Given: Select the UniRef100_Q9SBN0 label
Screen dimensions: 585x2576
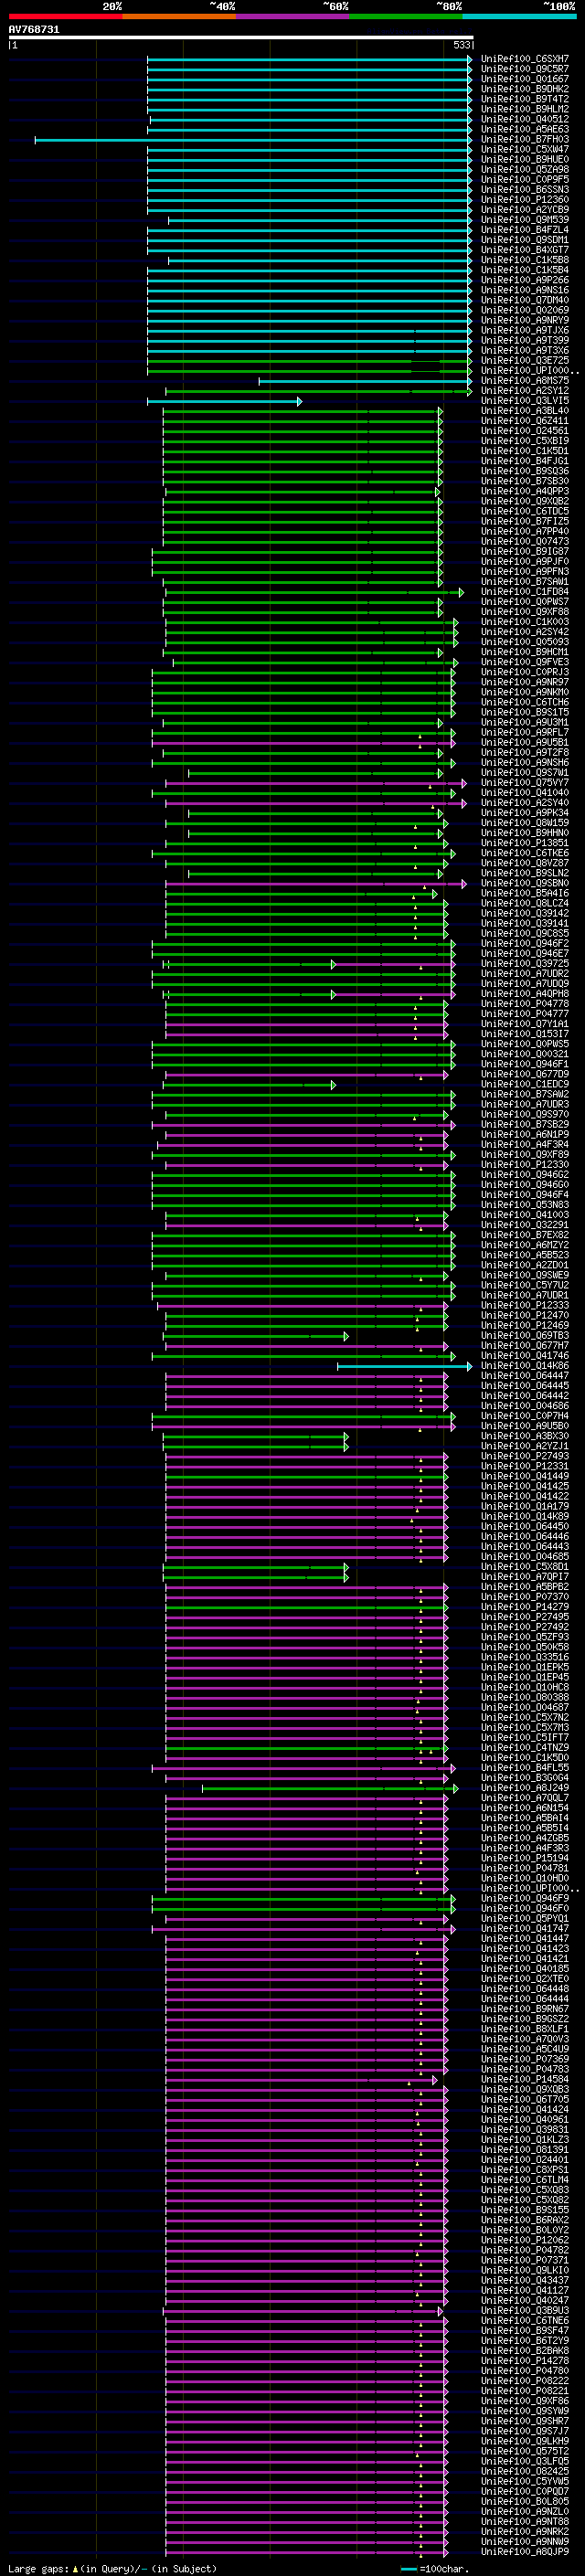Looking at the screenshot, I should coord(525,884).
